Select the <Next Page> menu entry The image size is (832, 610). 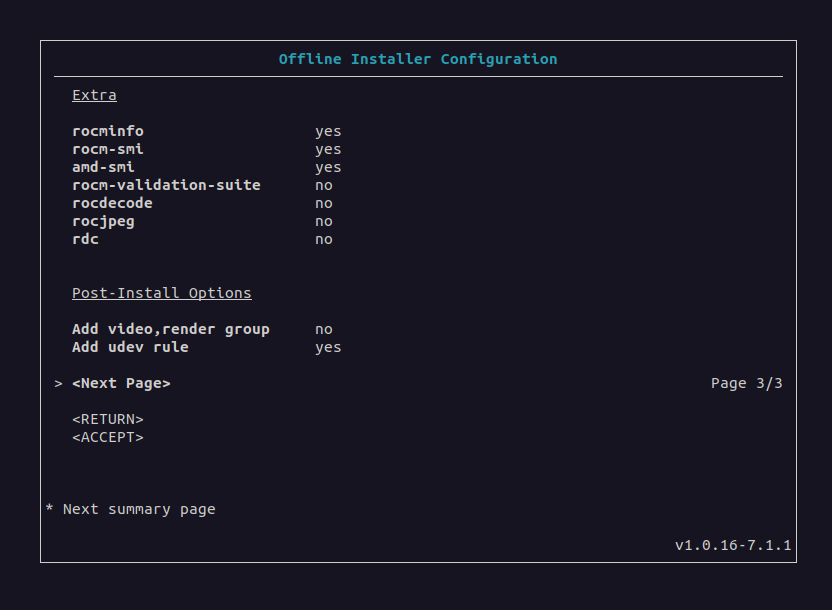(x=121, y=383)
